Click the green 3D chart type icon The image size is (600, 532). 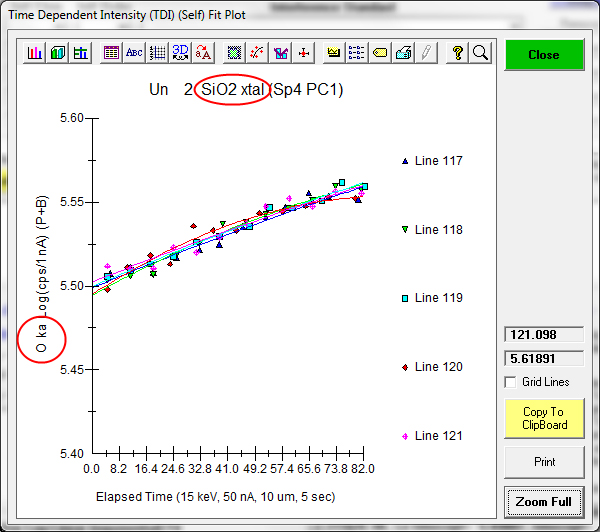coord(58,53)
